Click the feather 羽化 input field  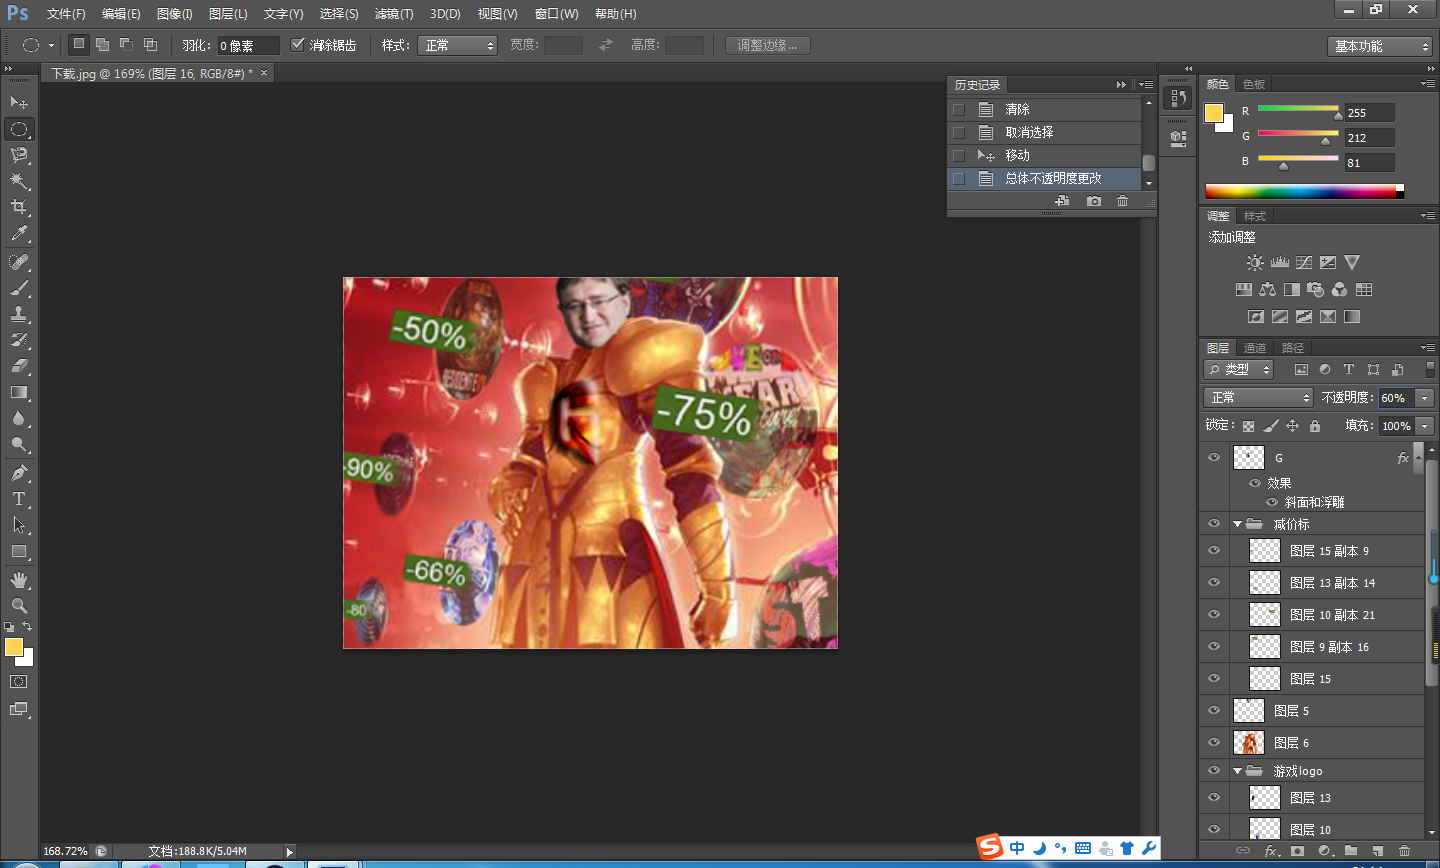coord(248,45)
